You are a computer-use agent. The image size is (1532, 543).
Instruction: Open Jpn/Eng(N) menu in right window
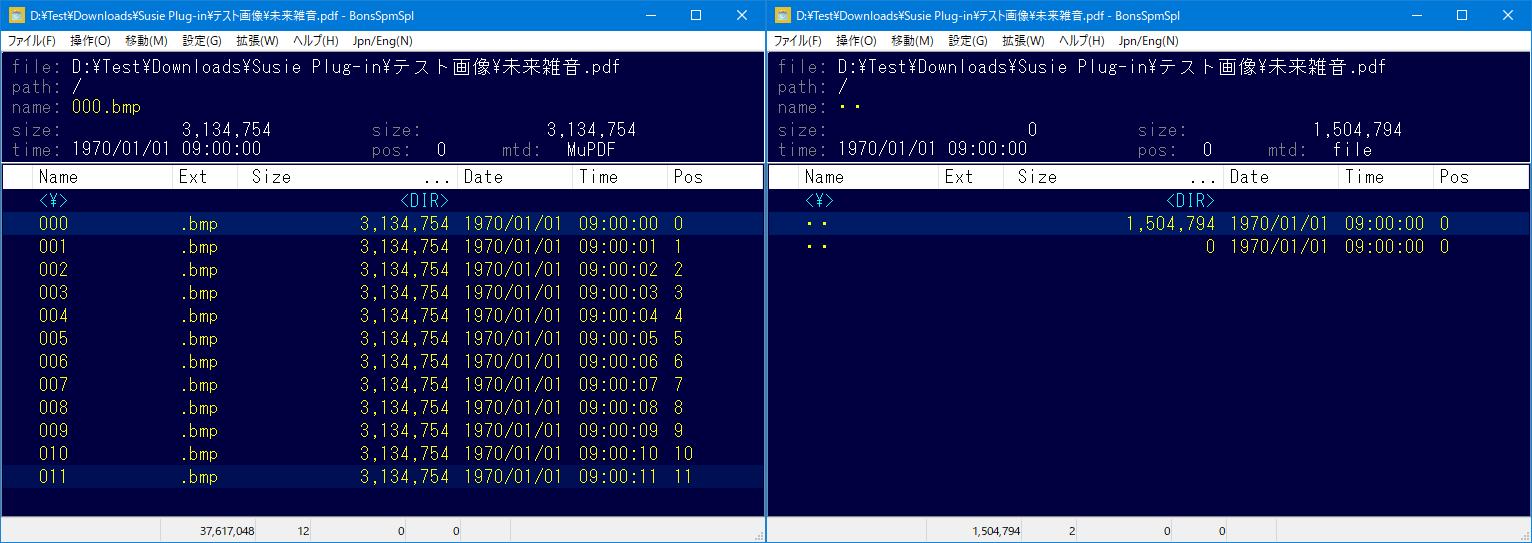coord(1148,41)
